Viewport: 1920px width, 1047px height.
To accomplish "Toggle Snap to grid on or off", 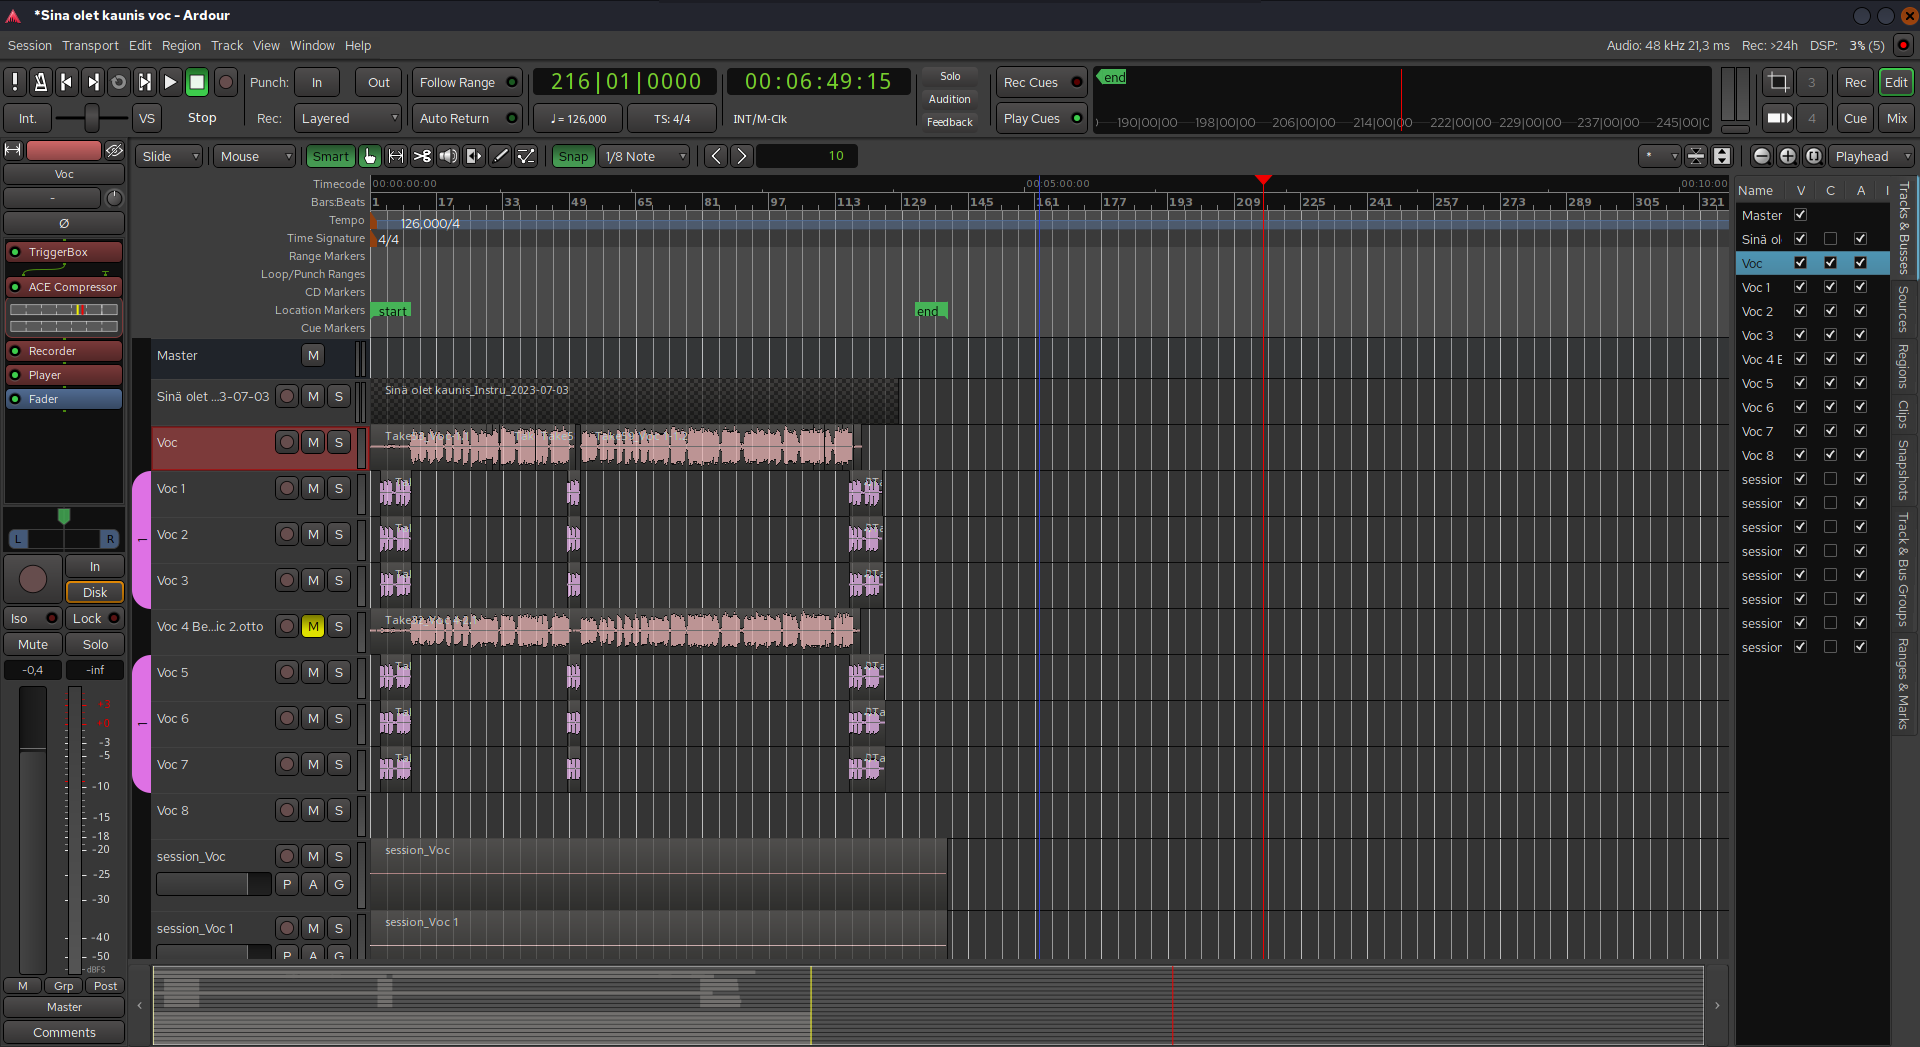I will click(573, 156).
